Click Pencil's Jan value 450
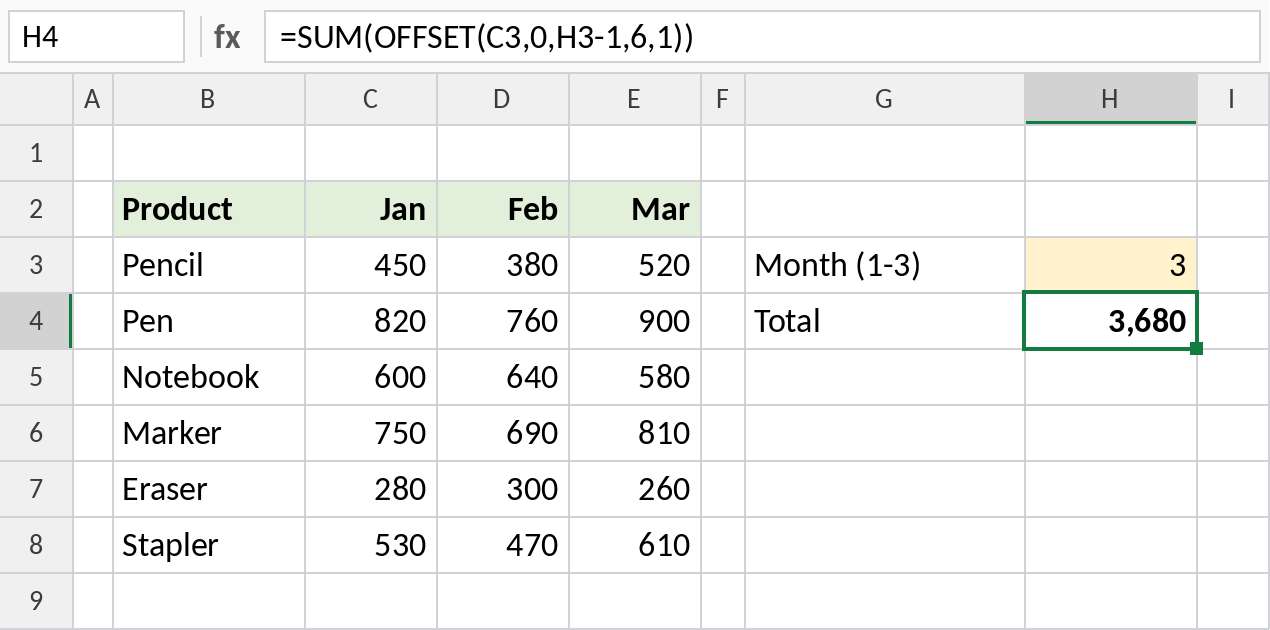 (x=371, y=265)
